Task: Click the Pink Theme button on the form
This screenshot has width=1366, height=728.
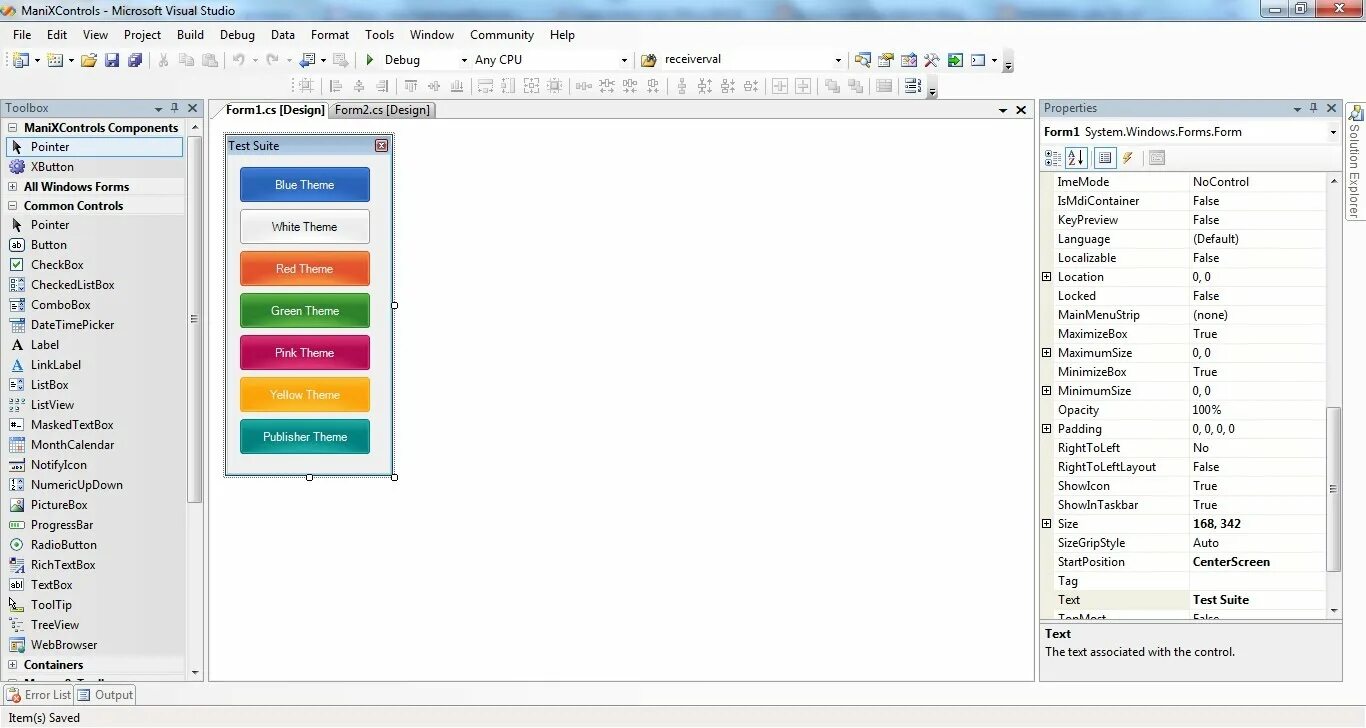Action: [305, 353]
